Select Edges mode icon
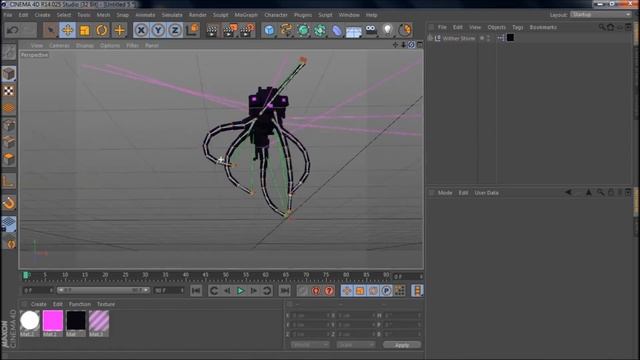 click(x=9, y=142)
